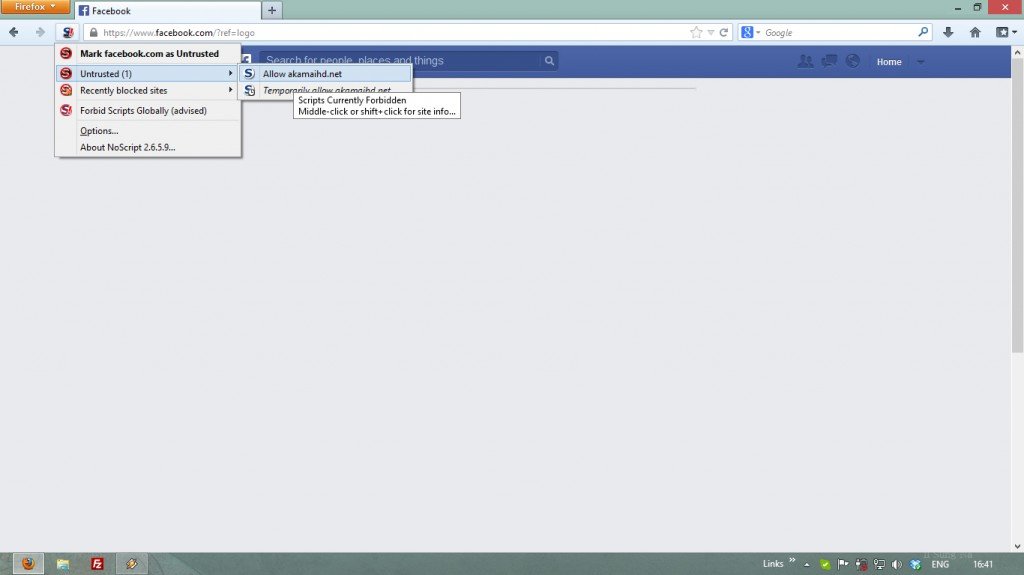The image size is (1024, 575).
Task: Open Facebook messages icon
Action: (829, 61)
